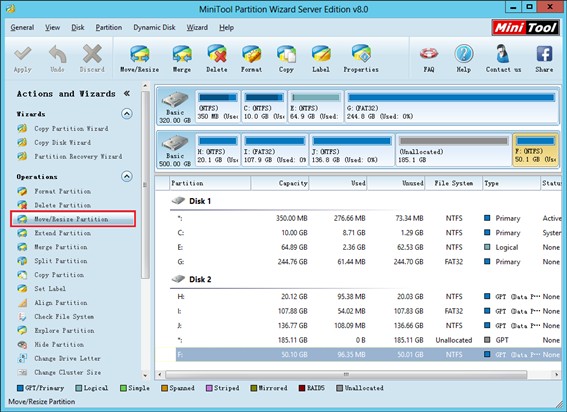Select the Unallocated 185.1 GB block
Viewport: 567px width, 412px height.
(454, 150)
